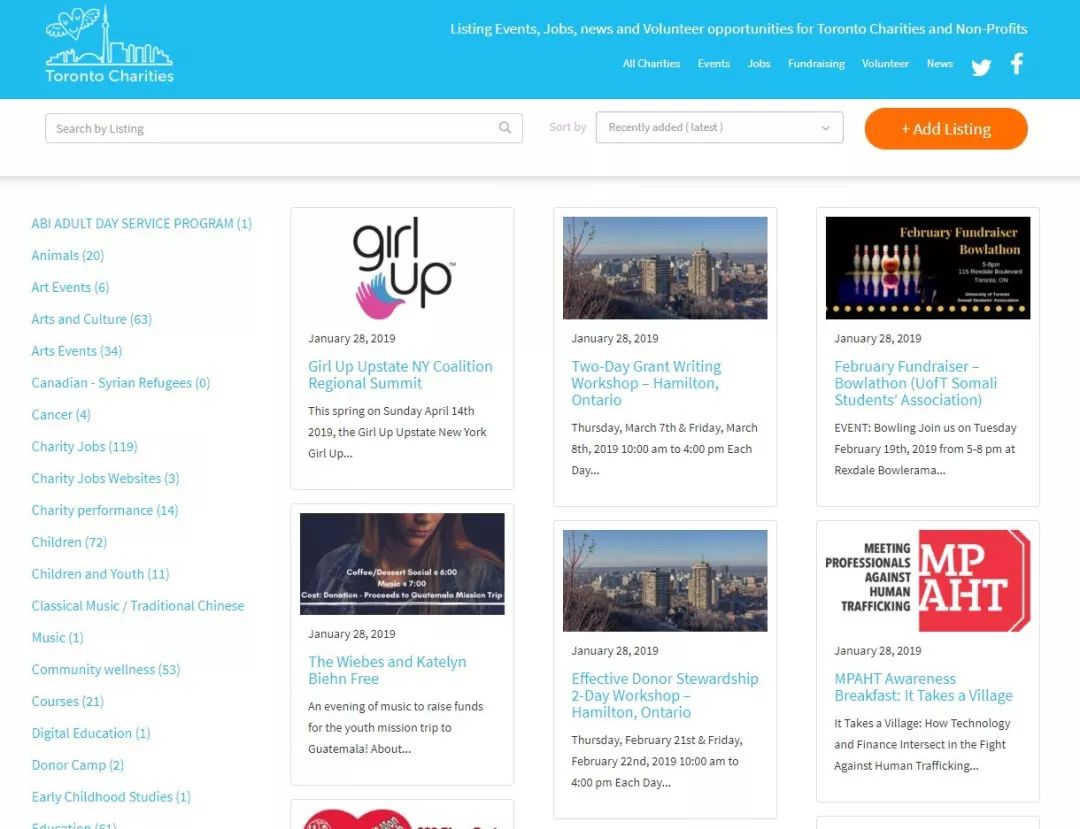Select Charity Jobs (119) category

(84, 446)
